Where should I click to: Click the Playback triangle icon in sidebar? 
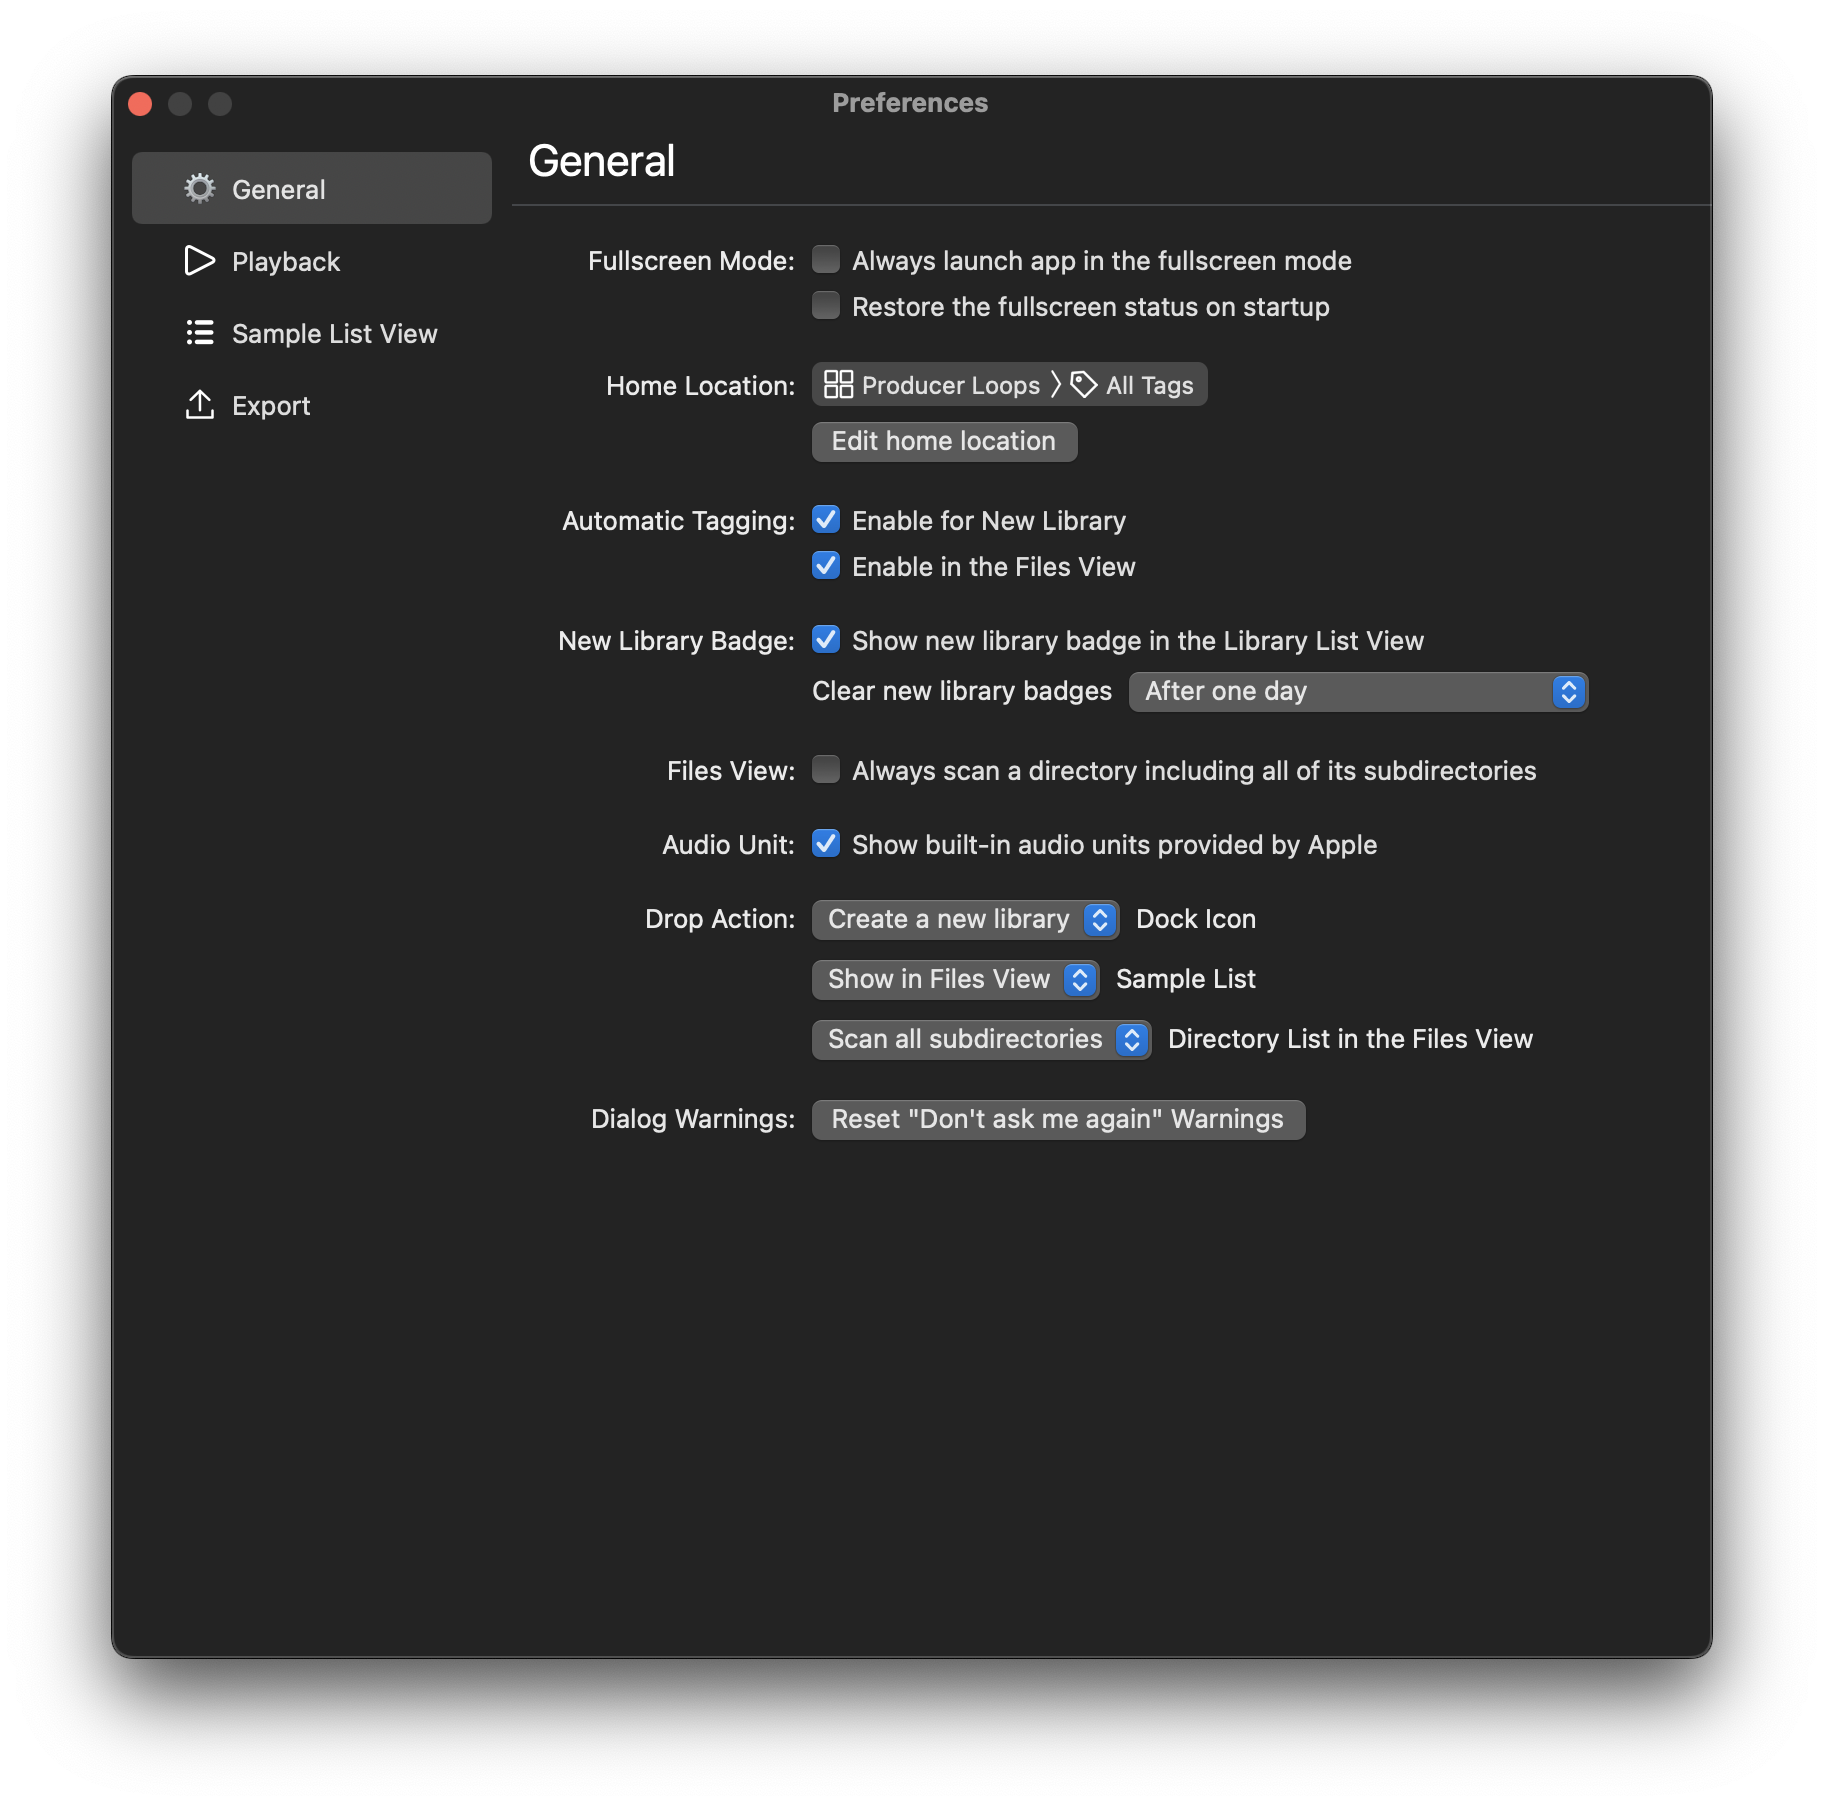click(x=200, y=261)
